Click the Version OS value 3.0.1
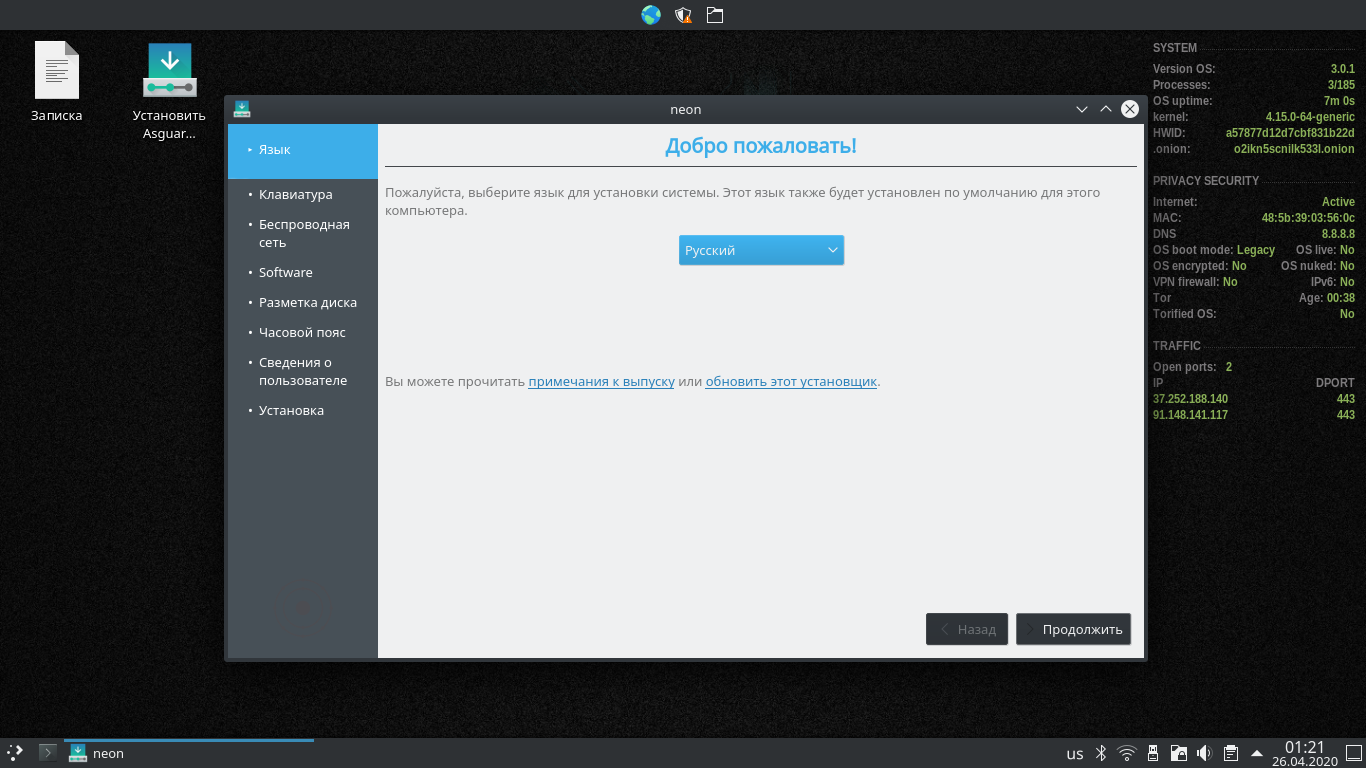Image resolution: width=1366 pixels, height=768 pixels. coord(1342,69)
